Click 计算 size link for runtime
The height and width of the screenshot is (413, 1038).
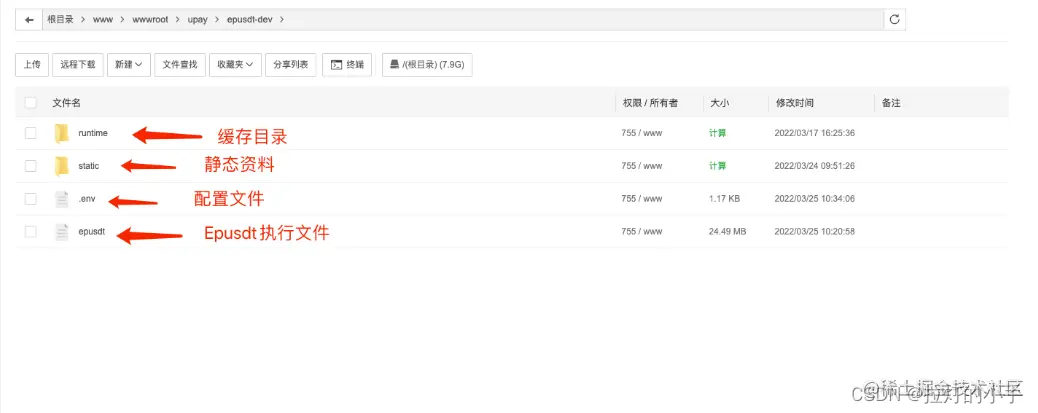click(718, 133)
